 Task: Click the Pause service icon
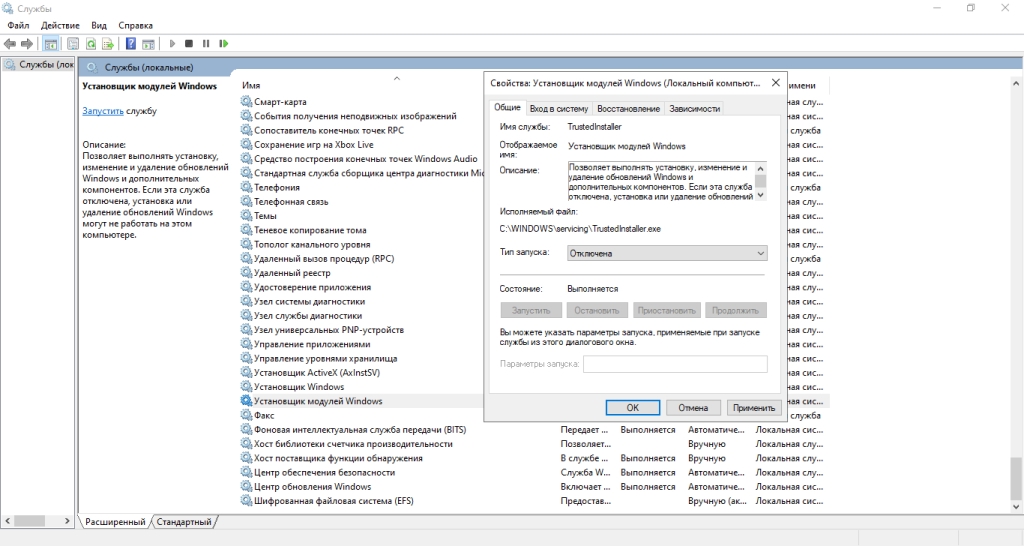pyautogui.click(x=206, y=44)
